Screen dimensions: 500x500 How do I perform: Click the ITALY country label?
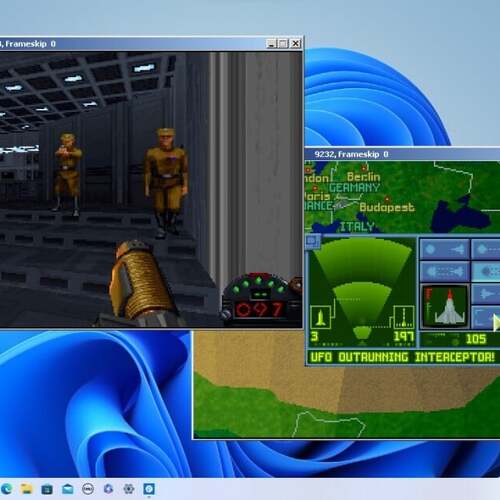click(x=357, y=227)
